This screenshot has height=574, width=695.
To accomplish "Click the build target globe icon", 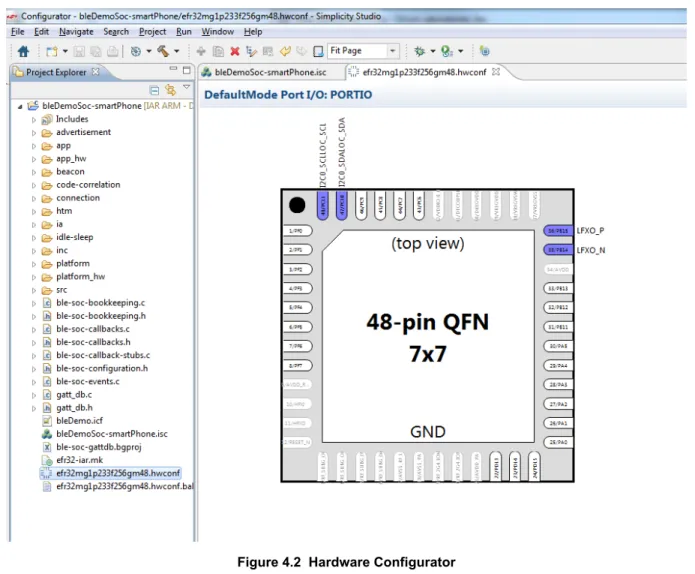I will click(x=136, y=51).
